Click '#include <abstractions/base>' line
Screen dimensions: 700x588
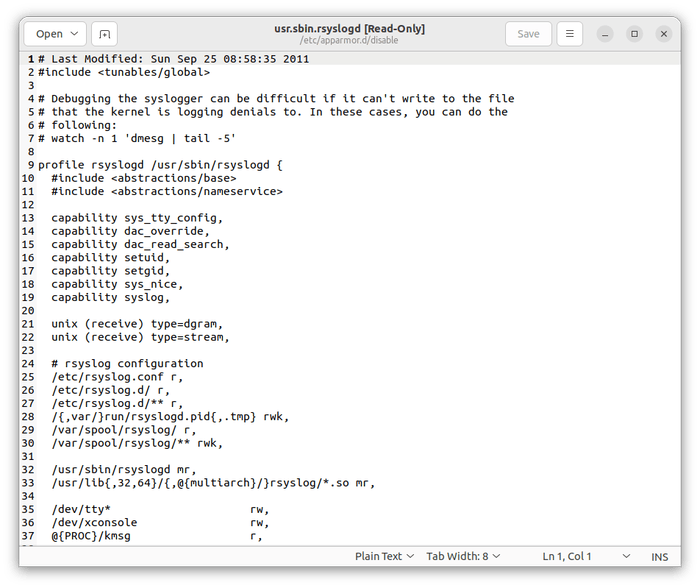(144, 178)
